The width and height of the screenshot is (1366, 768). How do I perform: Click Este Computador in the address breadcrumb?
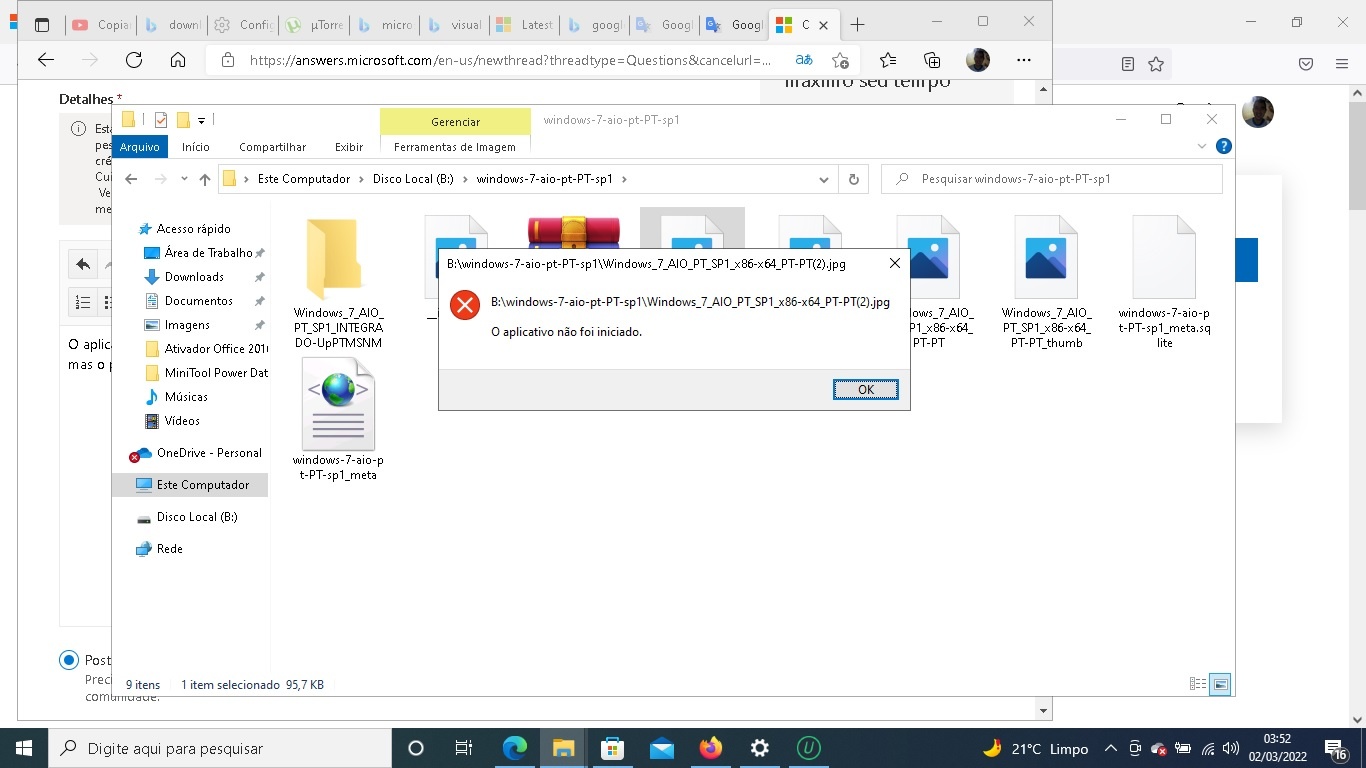(x=304, y=179)
